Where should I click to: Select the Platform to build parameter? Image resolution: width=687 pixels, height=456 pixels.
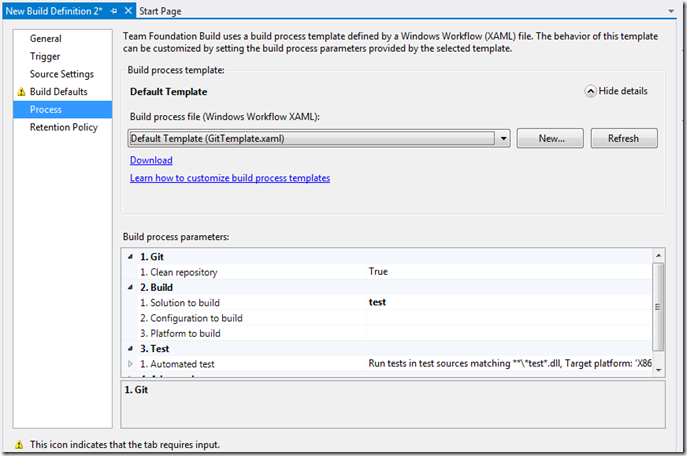180,334
